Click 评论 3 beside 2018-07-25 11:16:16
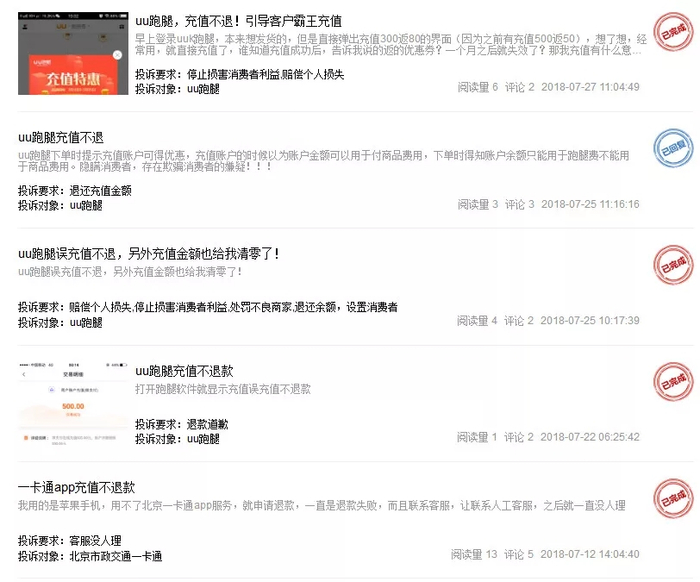This screenshot has width=700, height=582. [520, 204]
